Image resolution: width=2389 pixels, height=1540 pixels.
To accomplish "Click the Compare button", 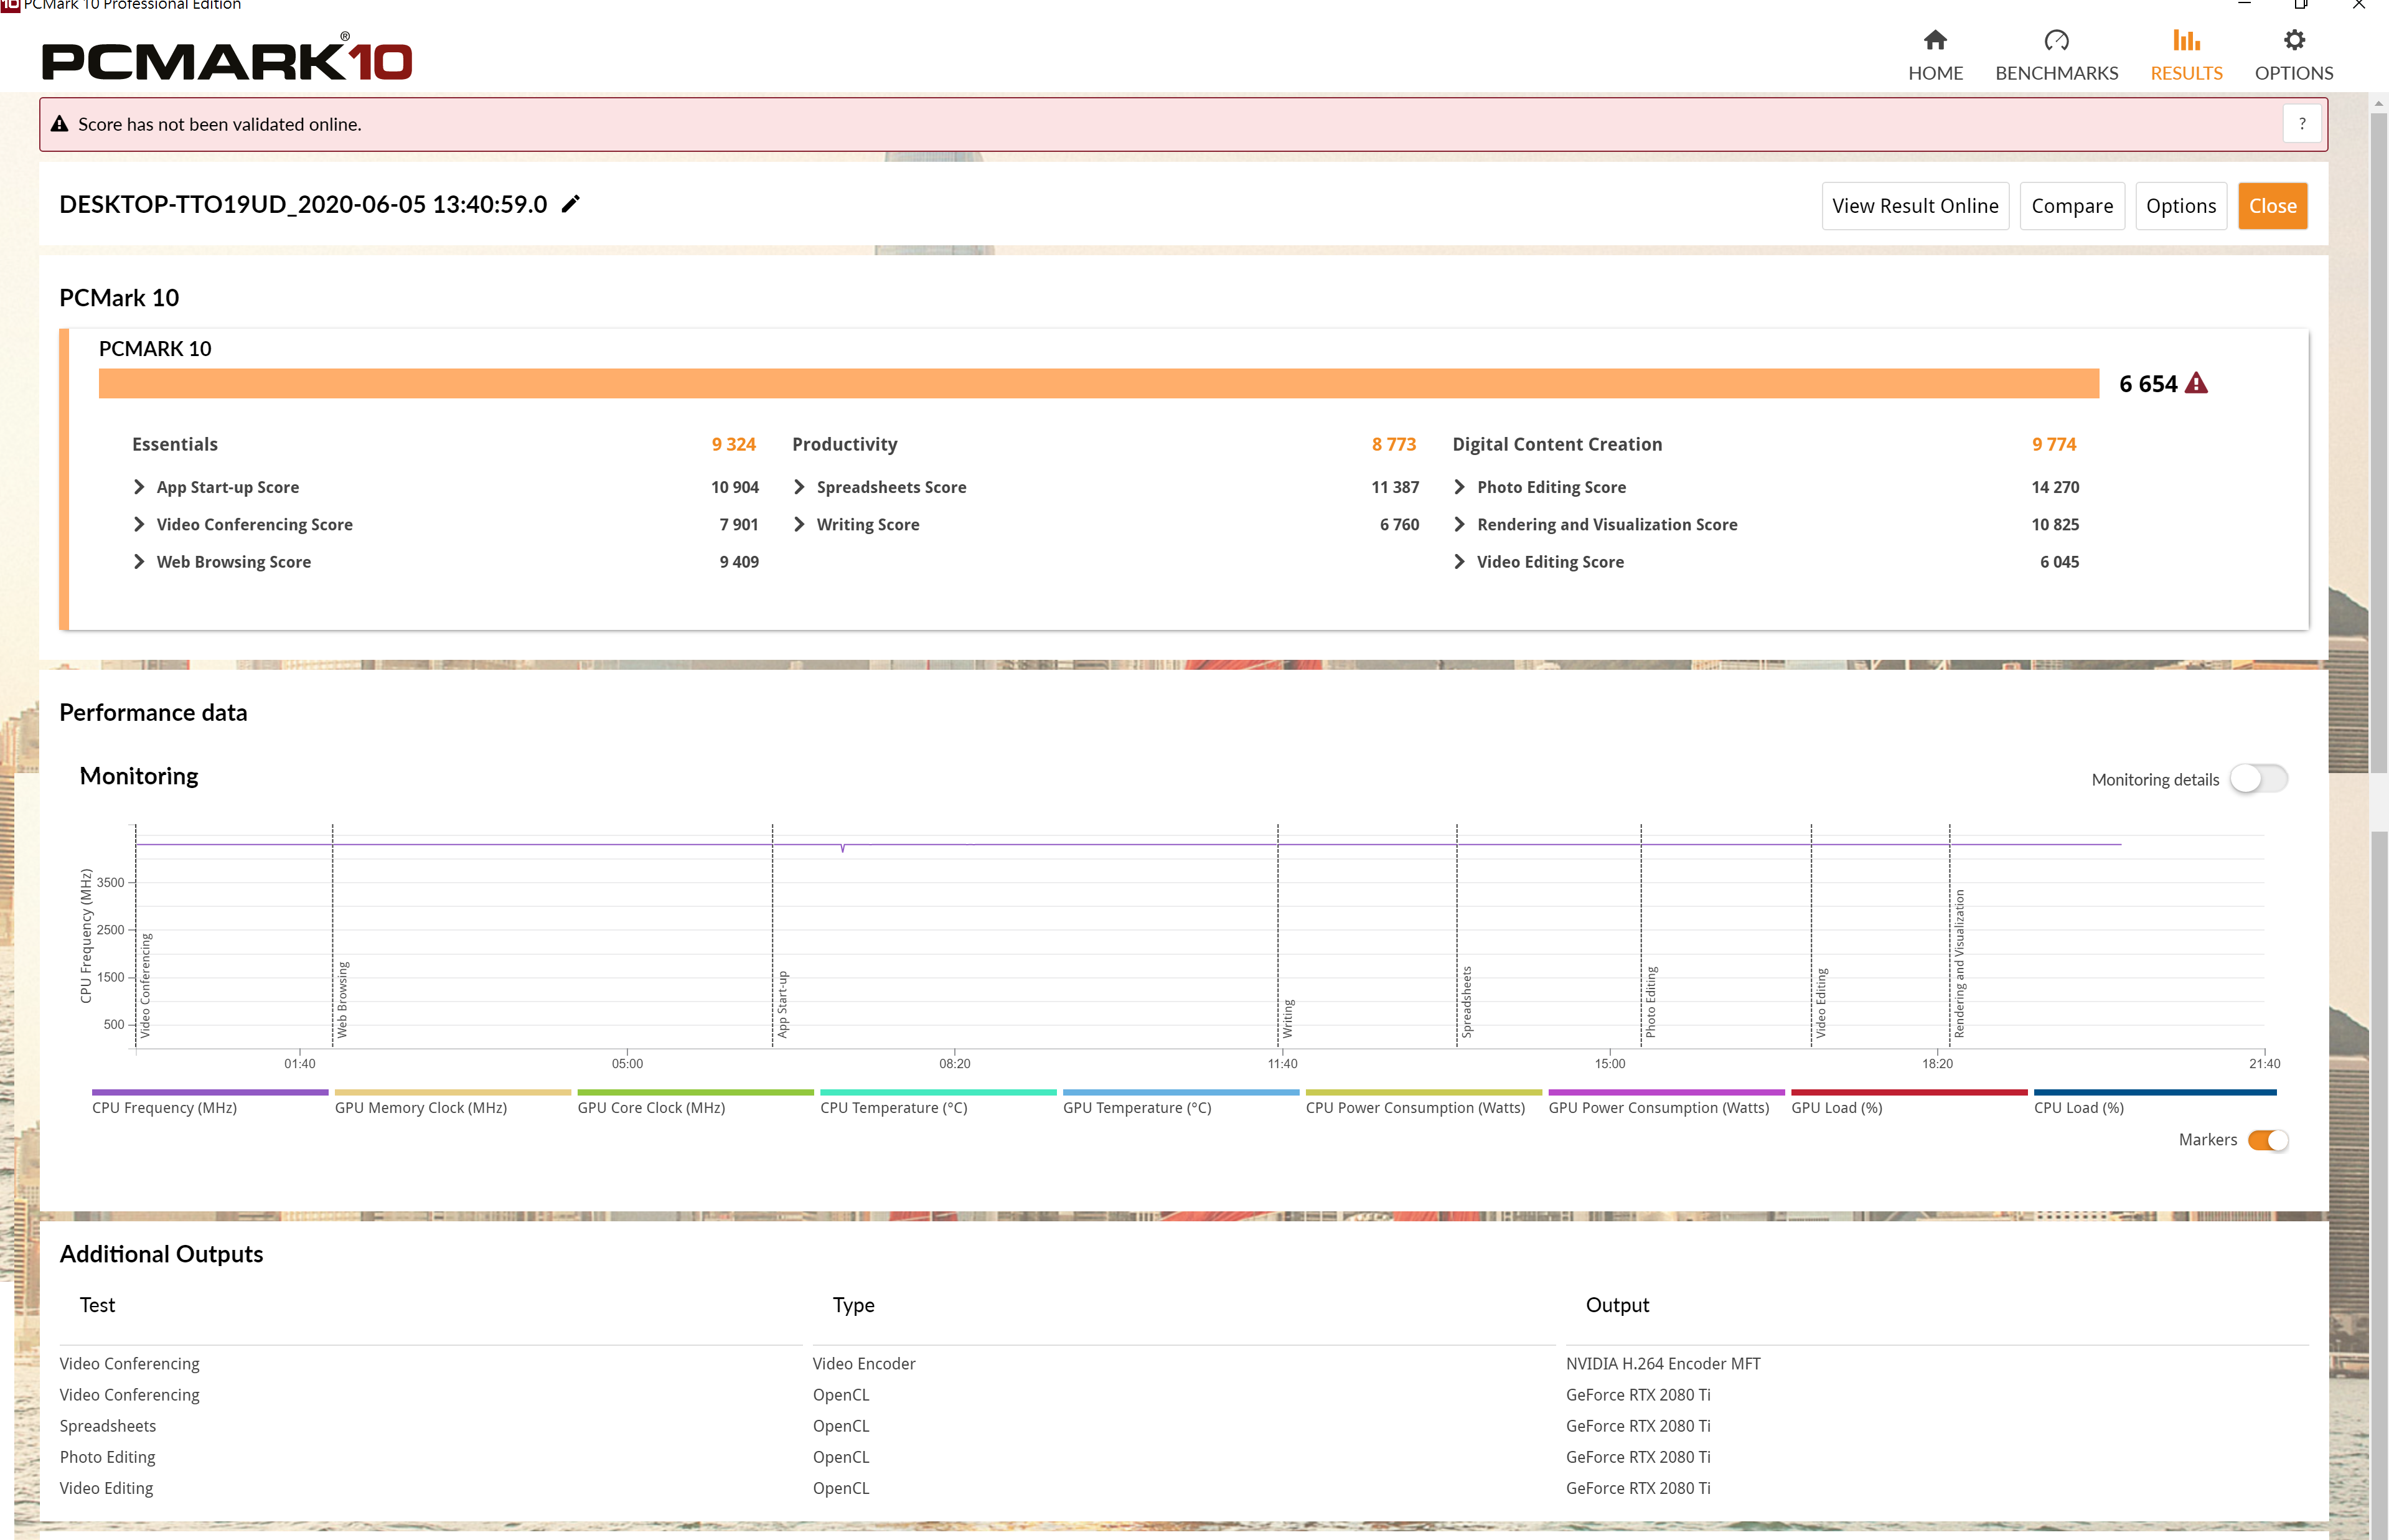I will (2071, 206).
